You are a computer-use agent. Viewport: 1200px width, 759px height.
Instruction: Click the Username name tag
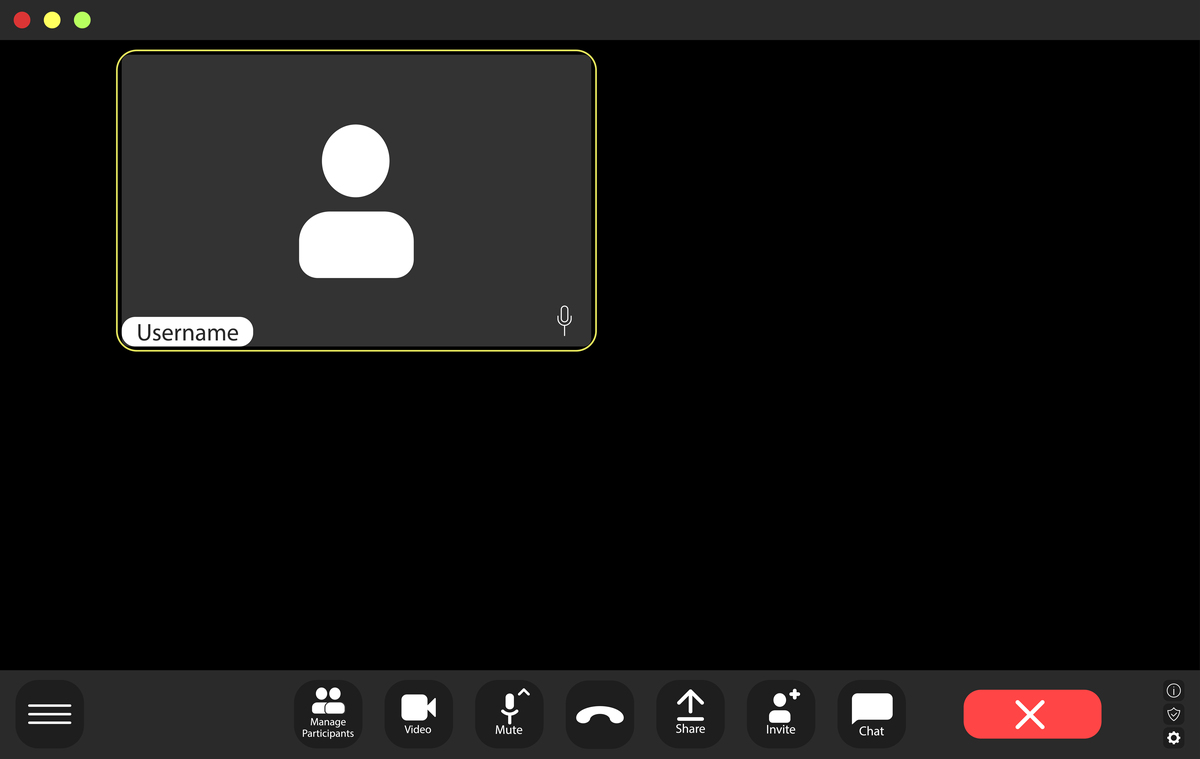pyautogui.click(x=187, y=332)
